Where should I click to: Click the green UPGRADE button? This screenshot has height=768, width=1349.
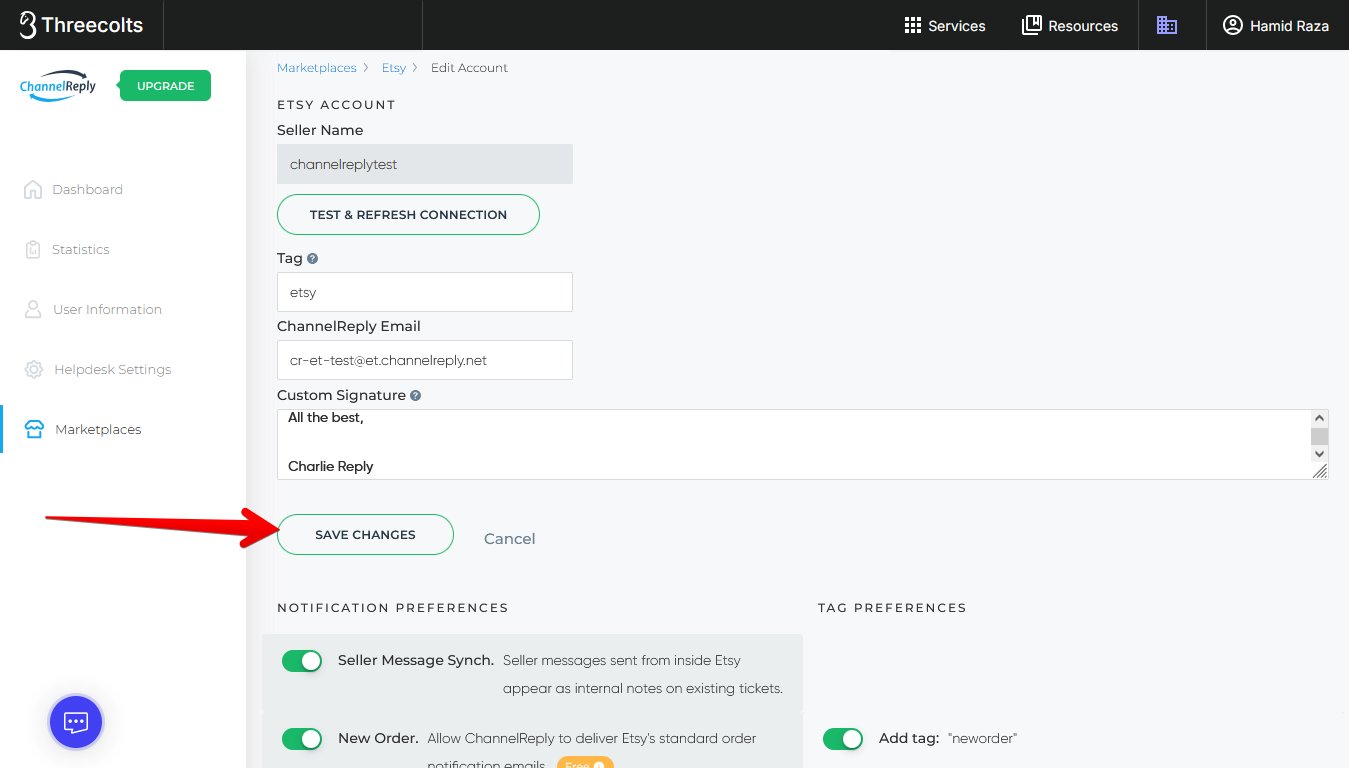coord(165,86)
